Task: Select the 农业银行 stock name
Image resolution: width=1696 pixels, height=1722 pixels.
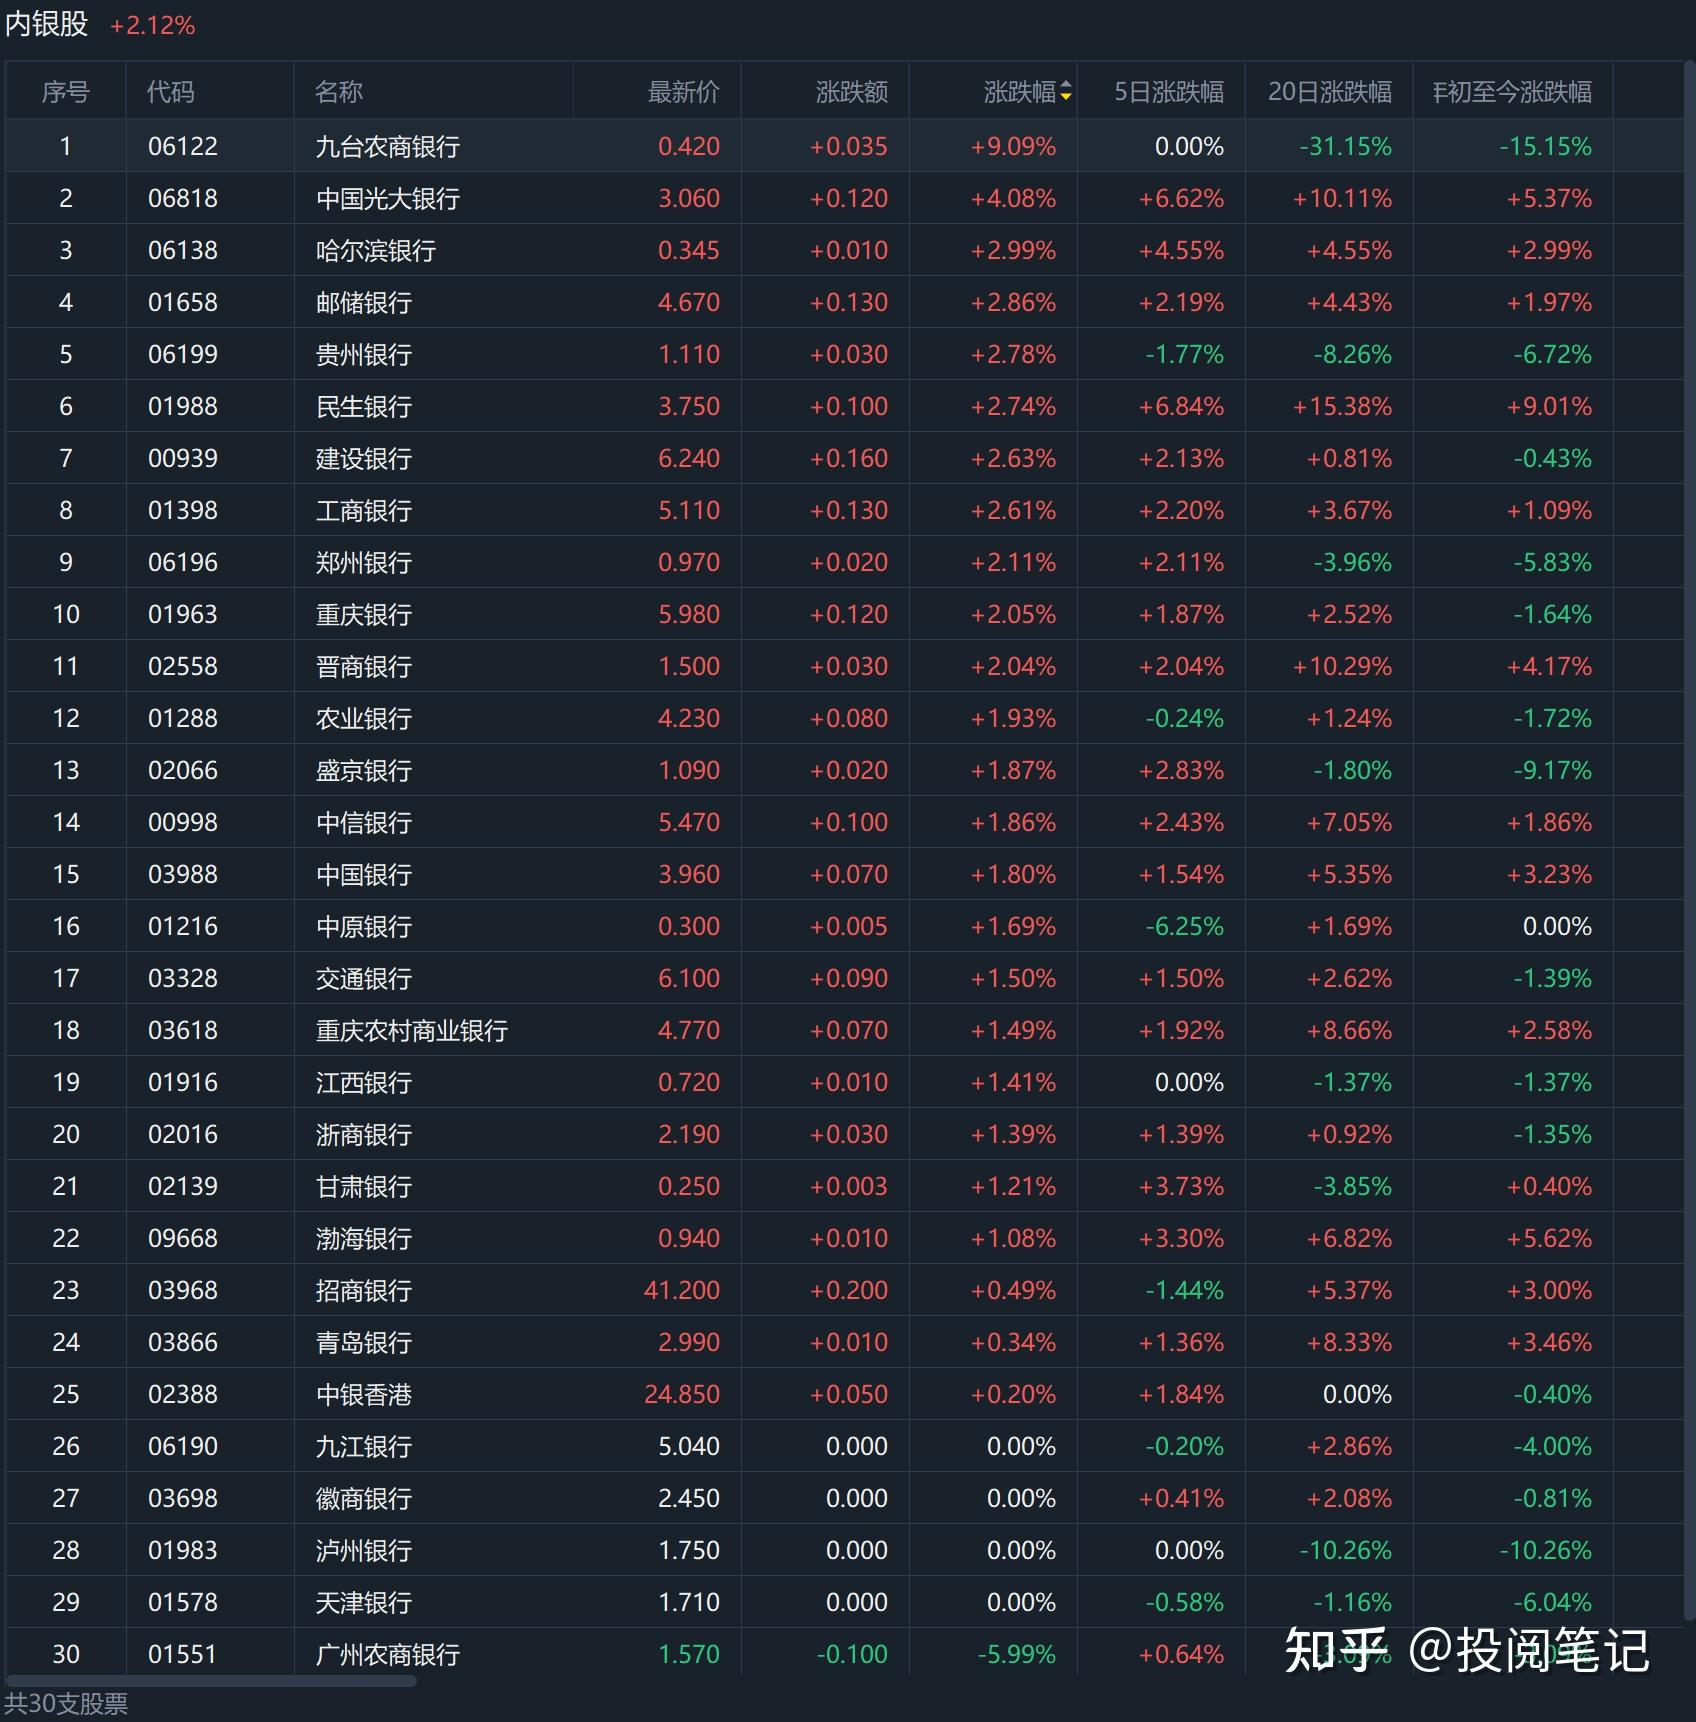Action: (364, 718)
